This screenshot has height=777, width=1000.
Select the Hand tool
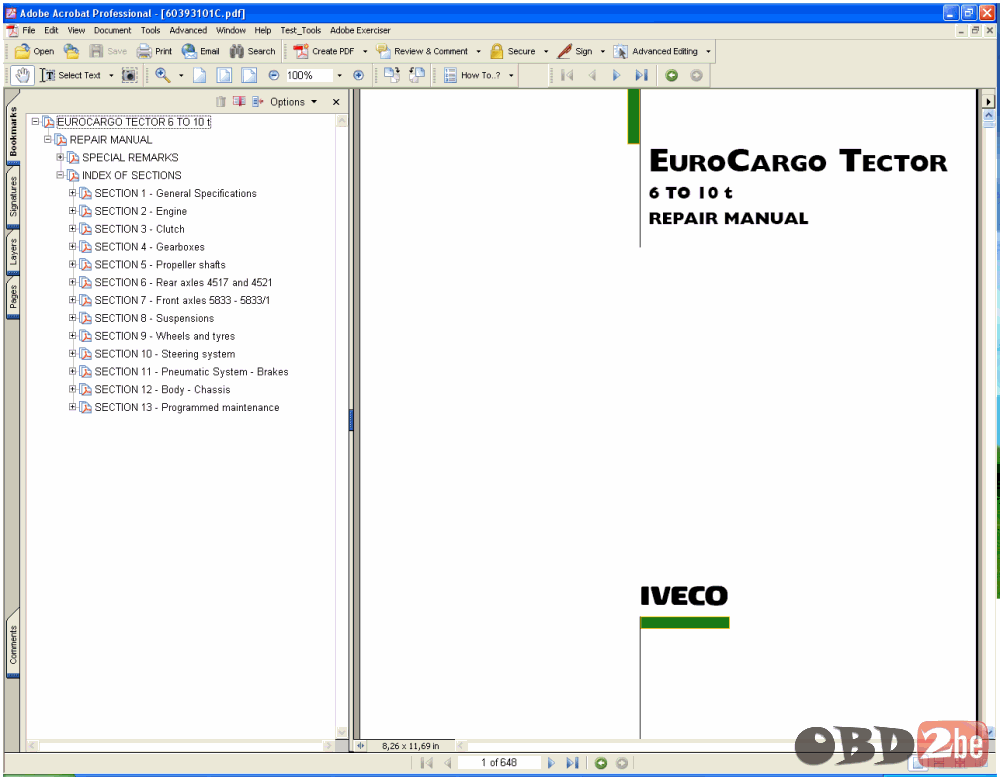(x=22, y=75)
